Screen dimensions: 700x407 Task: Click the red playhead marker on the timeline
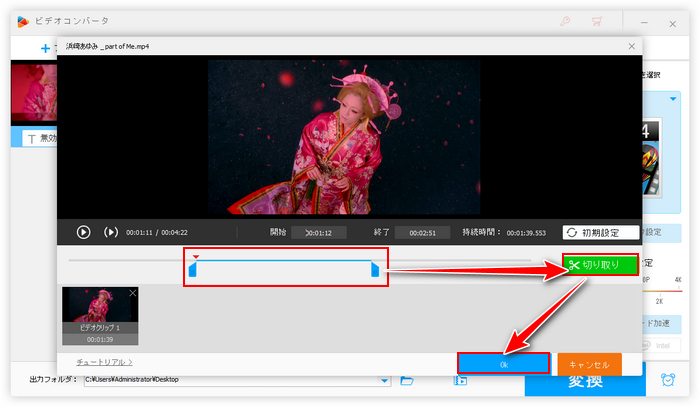pyautogui.click(x=196, y=257)
